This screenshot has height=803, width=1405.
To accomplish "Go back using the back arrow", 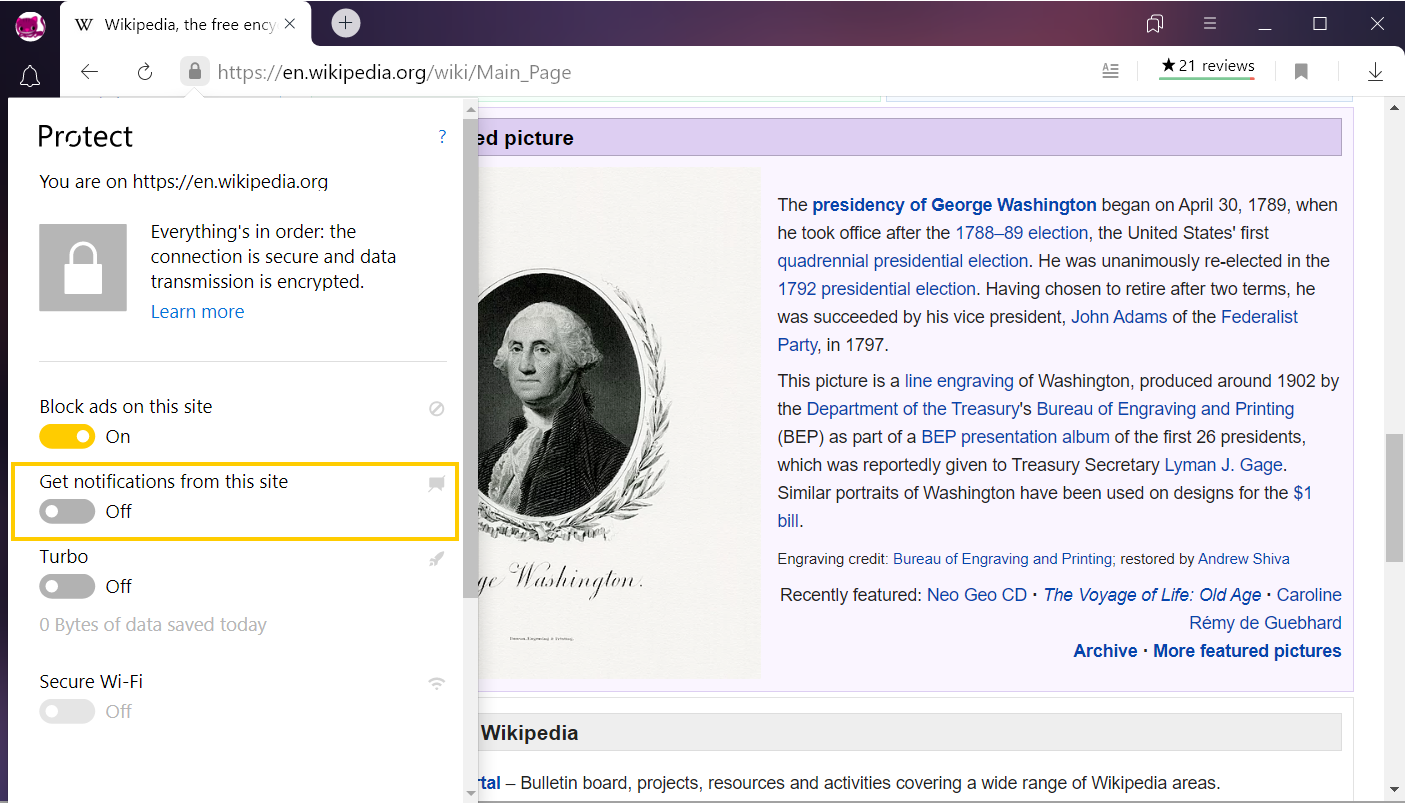I will point(90,71).
